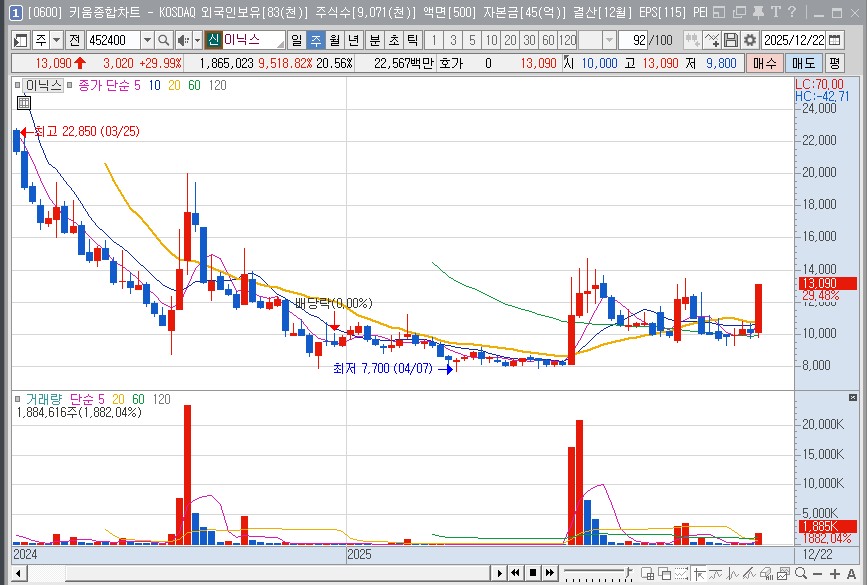Open the calendar date picker icon
Image resolution: width=867 pixels, height=585 pixels.
click(x=835, y=40)
